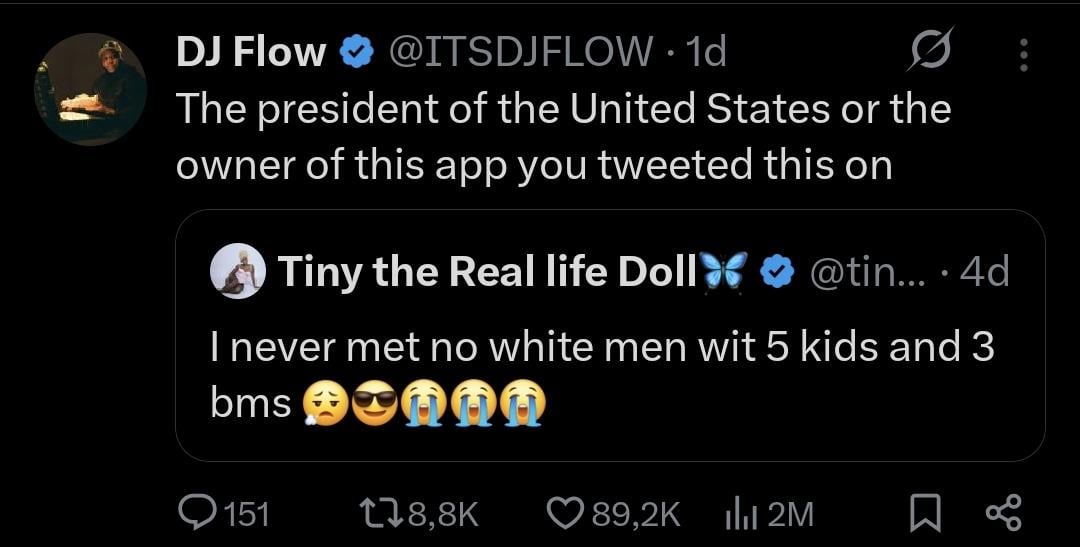Screen dimensions: 1080x547
Task: Open the quoted tweet author's avatar
Action: coord(238,271)
